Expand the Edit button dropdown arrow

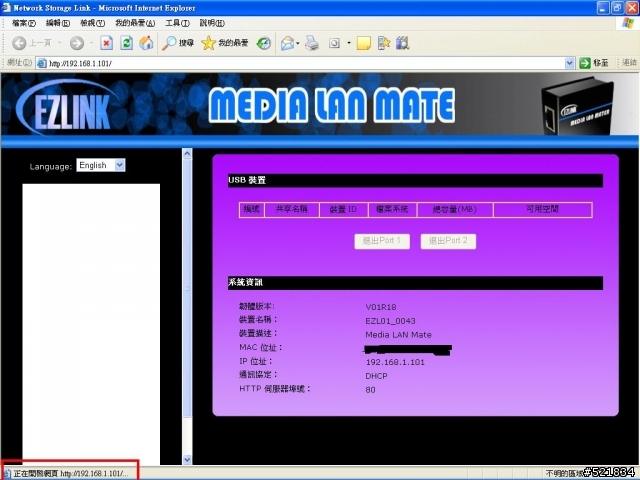[x=349, y=43]
